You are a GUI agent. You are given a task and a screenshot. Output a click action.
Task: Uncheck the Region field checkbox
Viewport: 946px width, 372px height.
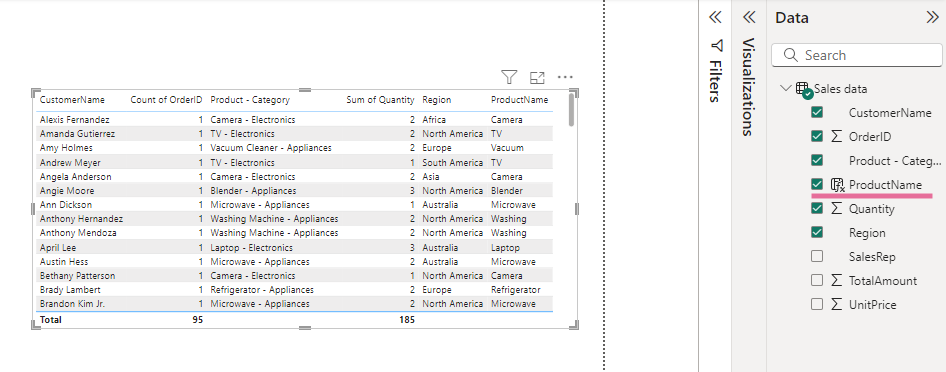(x=817, y=233)
